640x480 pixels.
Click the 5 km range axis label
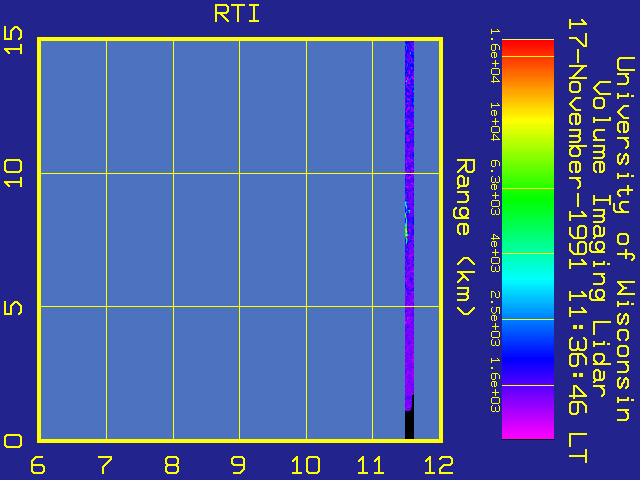click(x=13, y=308)
